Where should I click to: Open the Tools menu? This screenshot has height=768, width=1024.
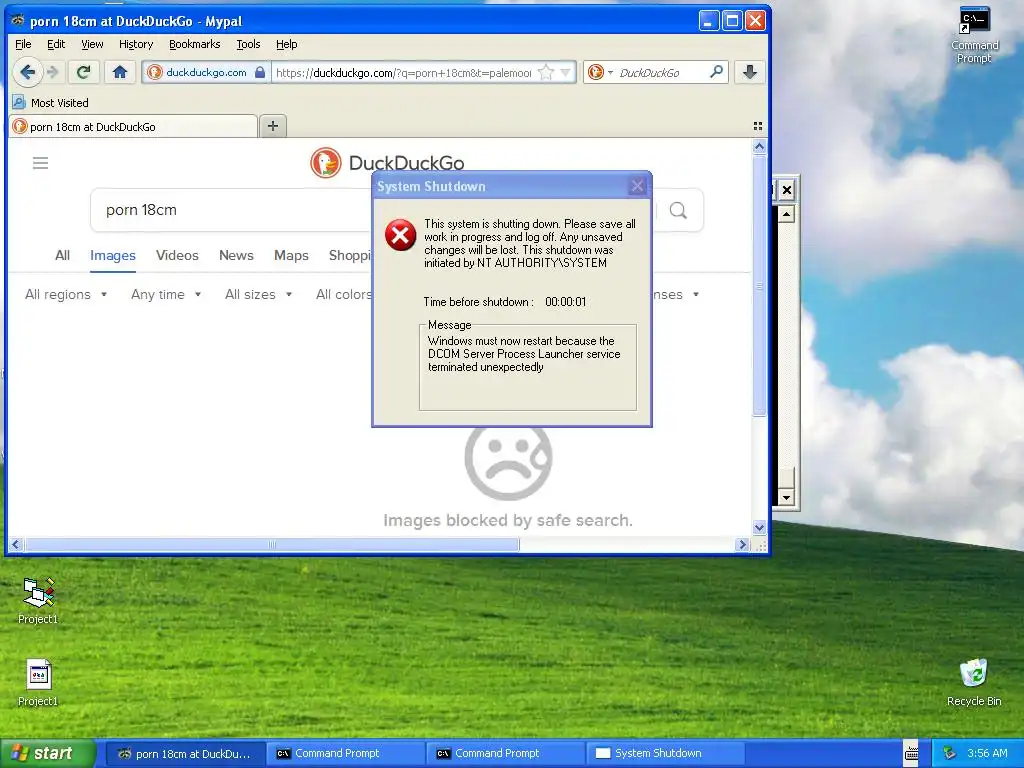248,44
